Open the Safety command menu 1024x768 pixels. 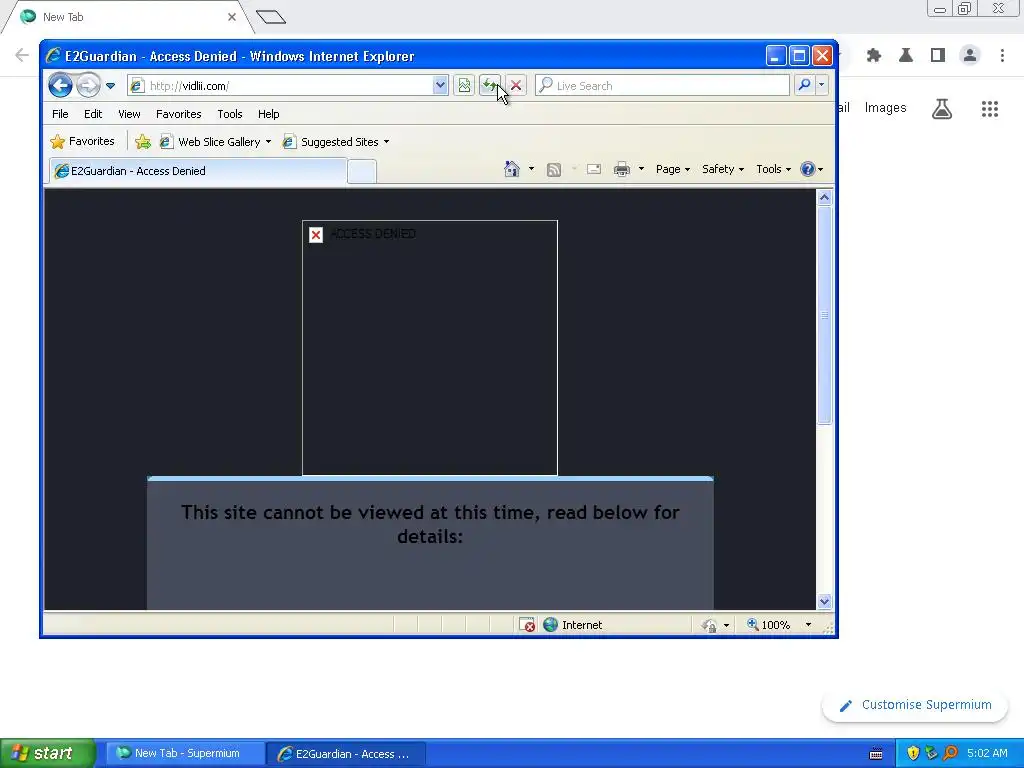point(723,169)
